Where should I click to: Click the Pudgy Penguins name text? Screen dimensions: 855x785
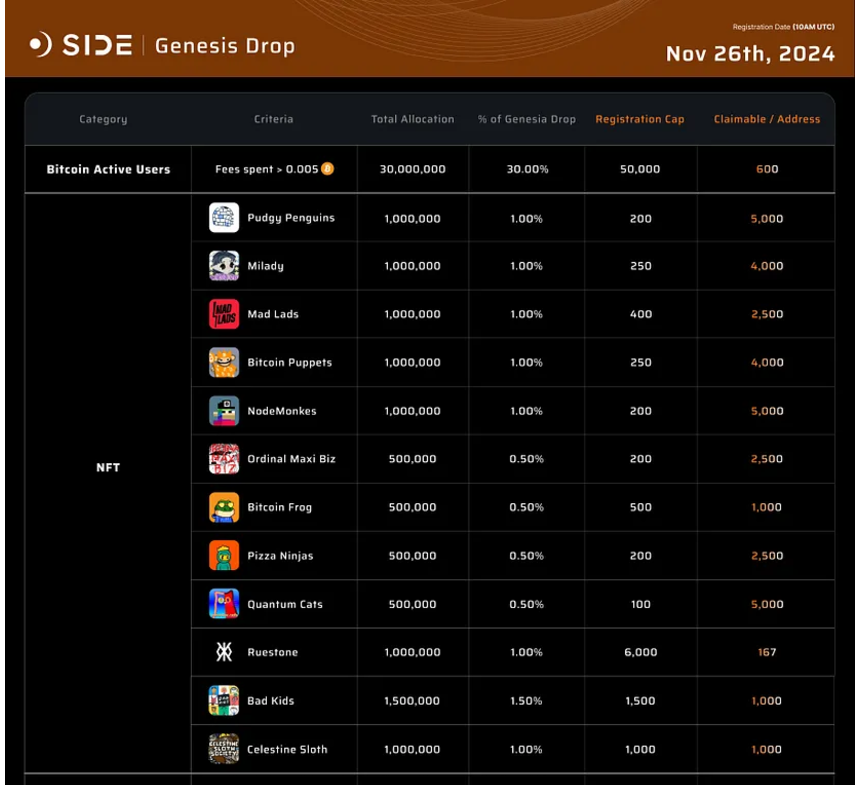291,218
